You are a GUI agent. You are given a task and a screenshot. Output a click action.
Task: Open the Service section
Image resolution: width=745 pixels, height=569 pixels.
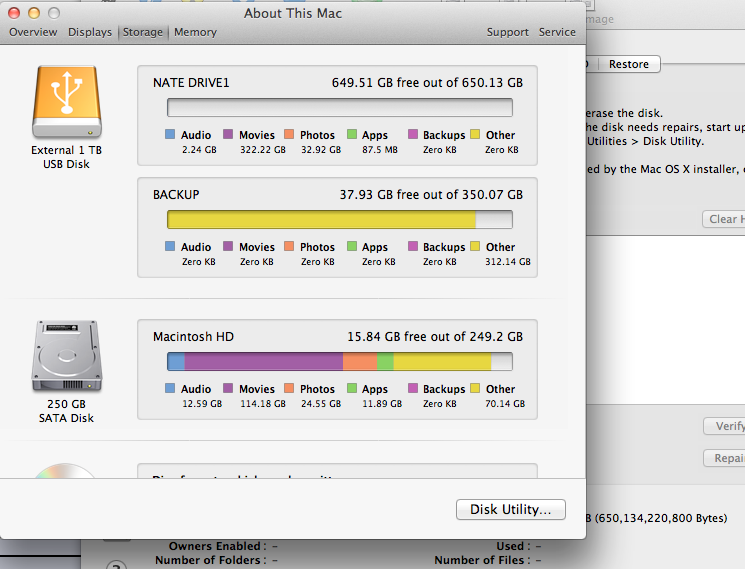pyautogui.click(x=557, y=32)
